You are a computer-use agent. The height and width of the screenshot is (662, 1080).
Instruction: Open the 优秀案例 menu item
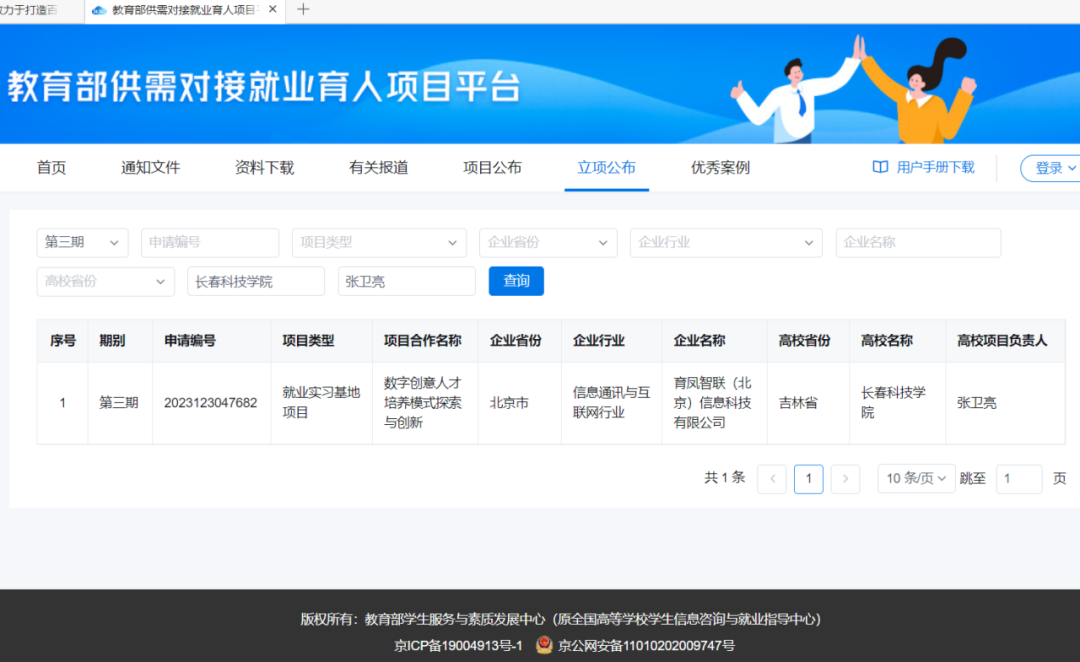click(720, 168)
